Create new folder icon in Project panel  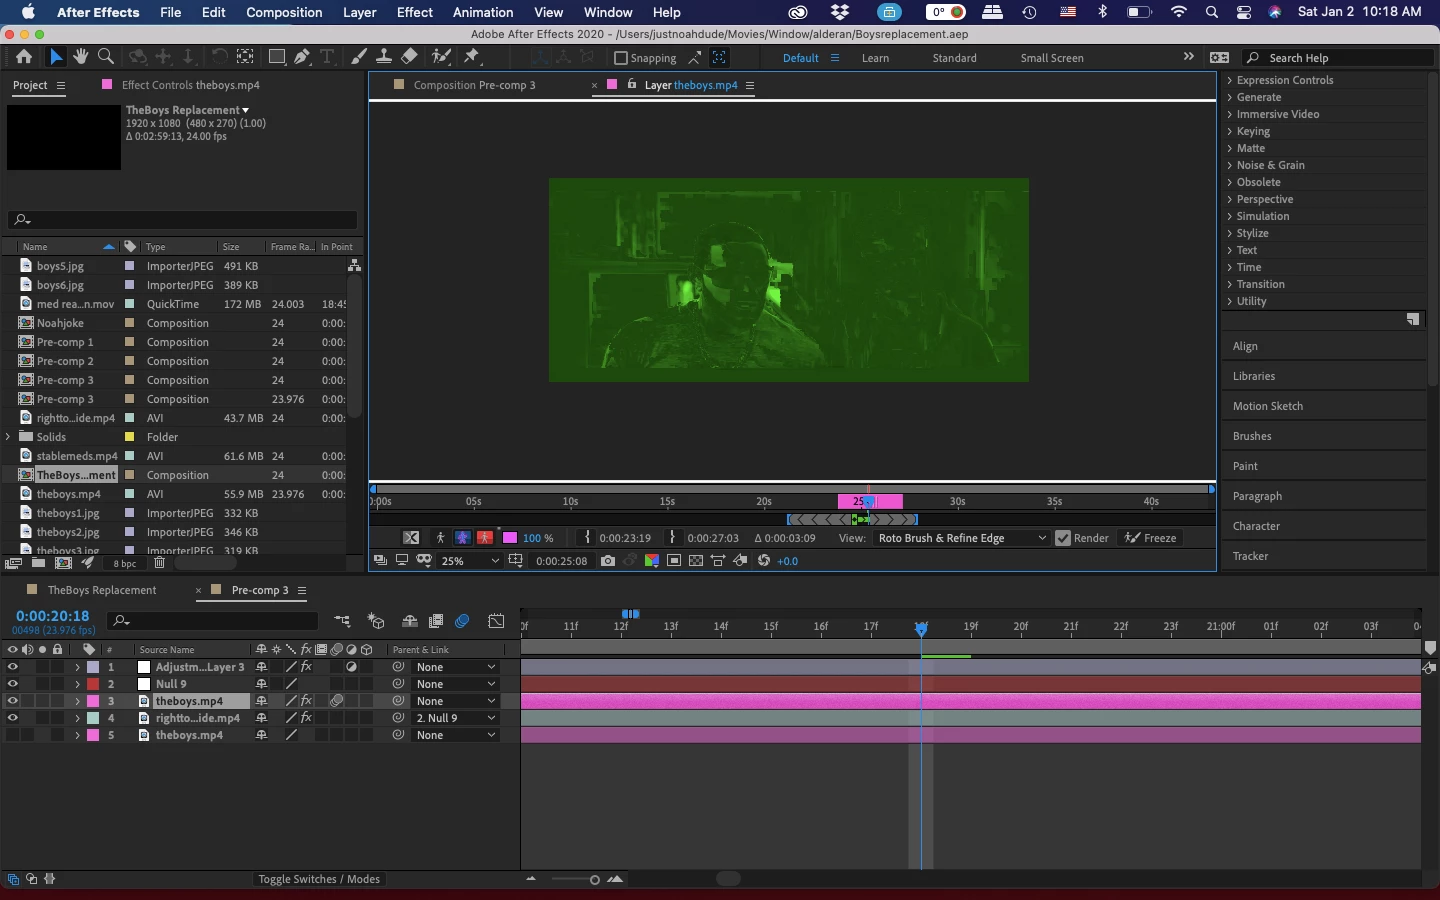pos(38,563)
